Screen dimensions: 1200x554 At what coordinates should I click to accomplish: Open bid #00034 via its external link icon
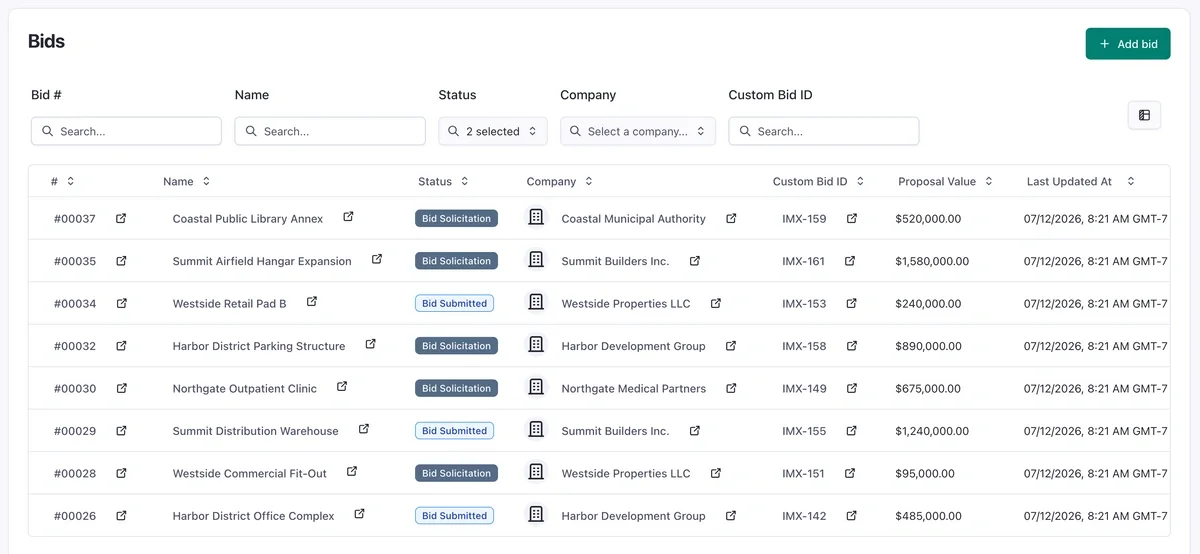(121, 303)
